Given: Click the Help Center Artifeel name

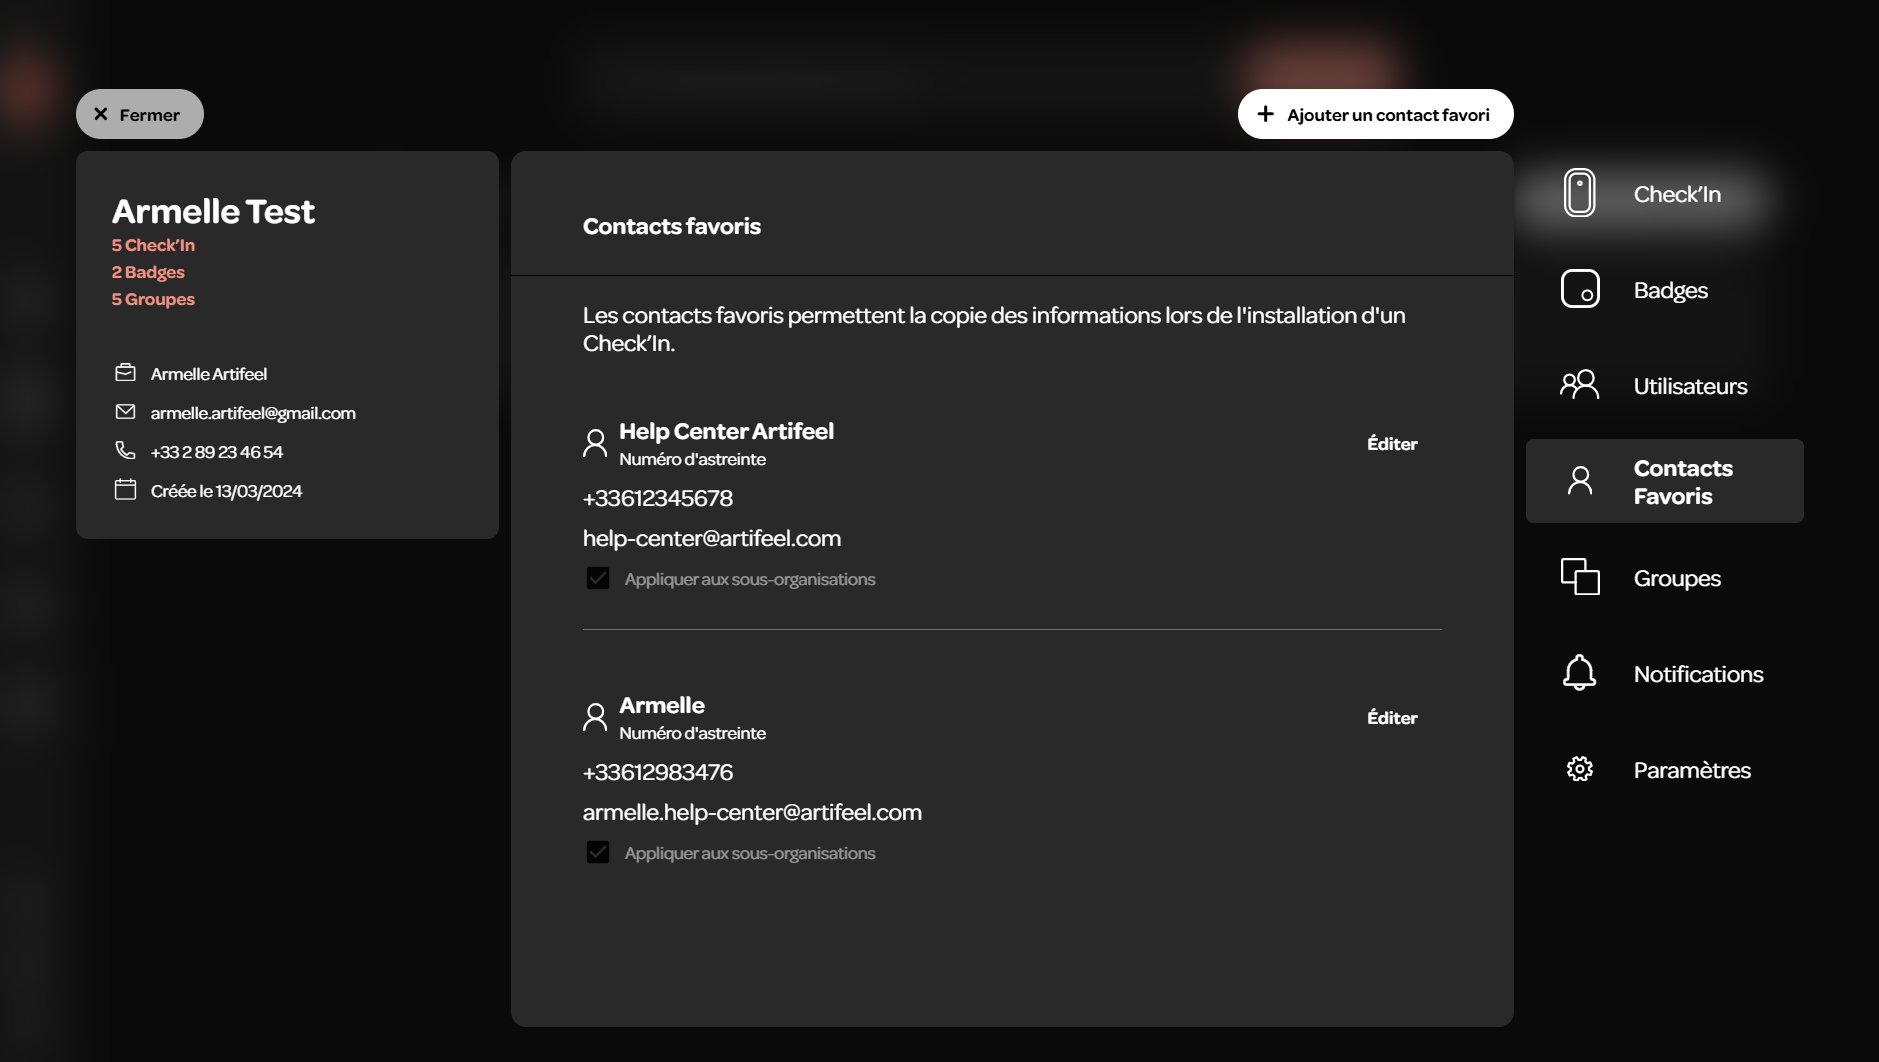Looking at the screenshot, I should pos(726,431).
